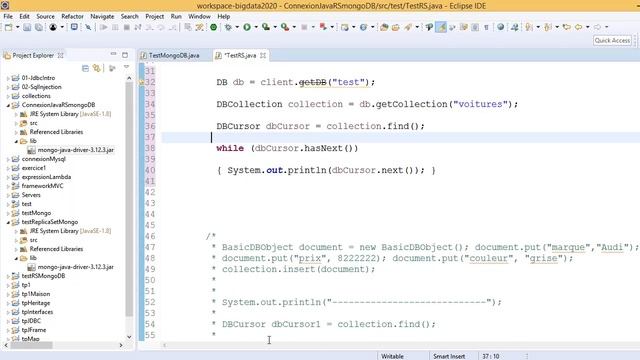Viewport: 640px width, 360px height.
Task: Click the Open Task folder icon
Action: [395, 27]
